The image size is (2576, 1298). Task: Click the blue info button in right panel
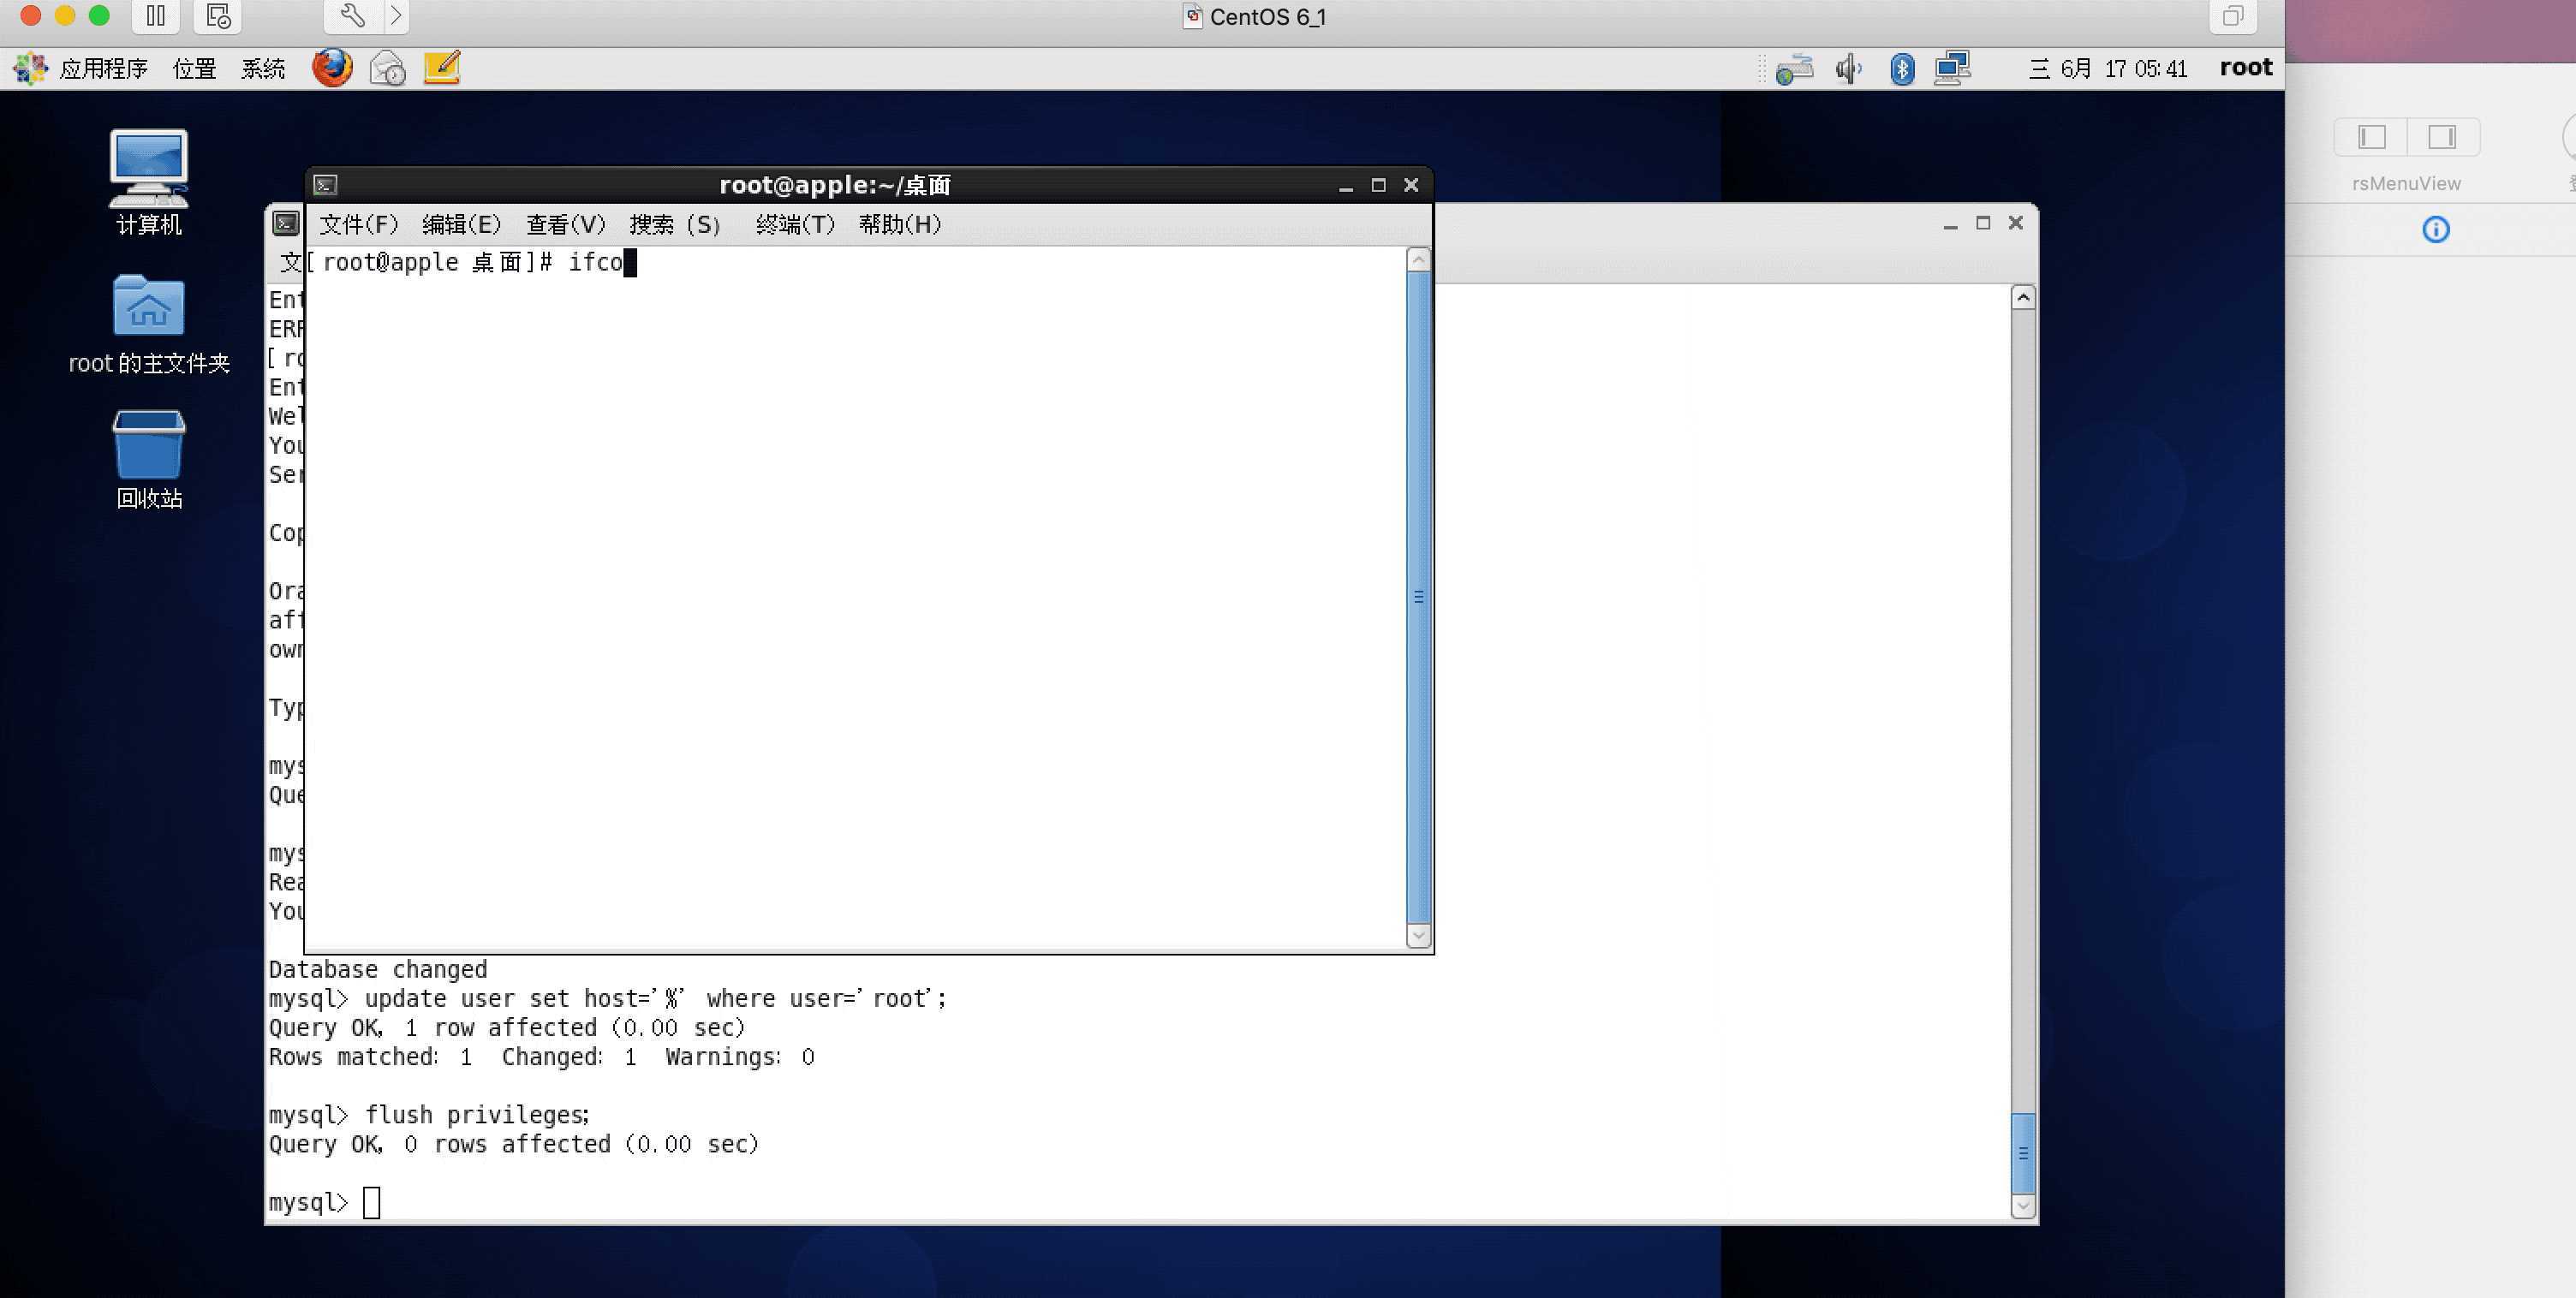pyautogui.click(x=2435, y=230)
